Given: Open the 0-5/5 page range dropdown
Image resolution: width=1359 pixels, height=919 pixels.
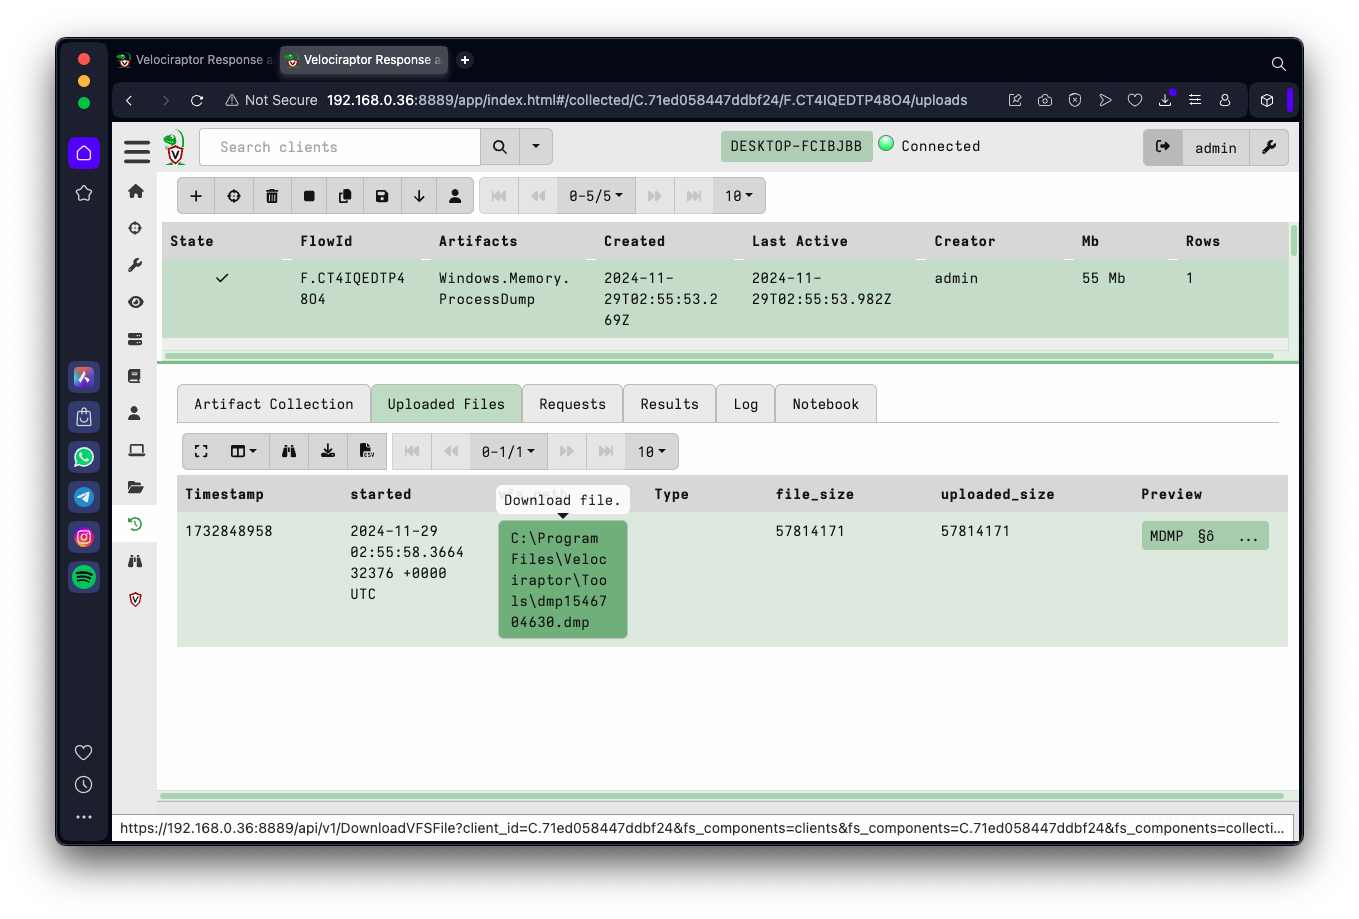Looking at the screenshot, I should [x=596, y=196].
